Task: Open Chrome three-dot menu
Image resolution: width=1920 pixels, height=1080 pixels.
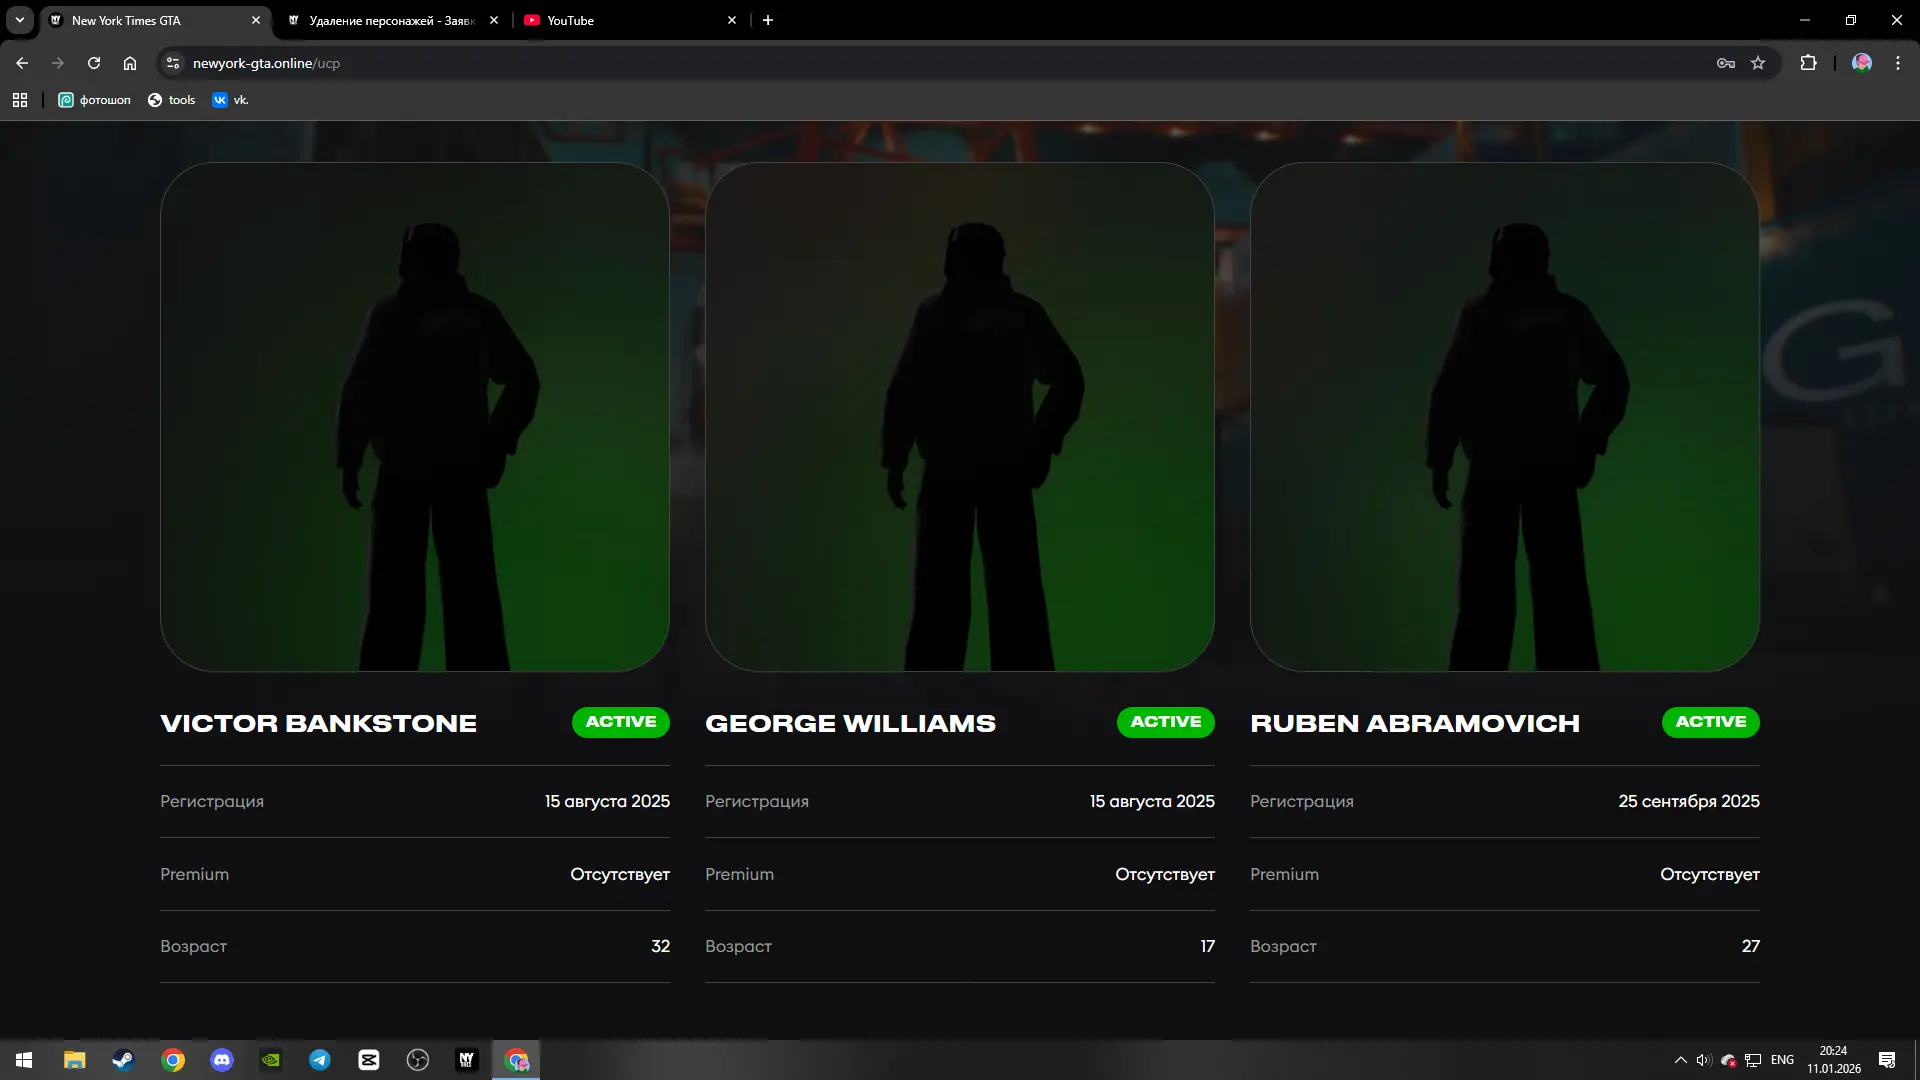Action: click(1898, 63)
